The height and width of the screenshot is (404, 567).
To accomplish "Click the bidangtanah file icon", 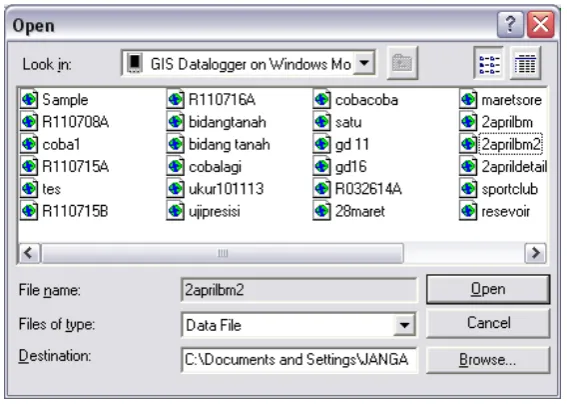I will tap(175, 122).
